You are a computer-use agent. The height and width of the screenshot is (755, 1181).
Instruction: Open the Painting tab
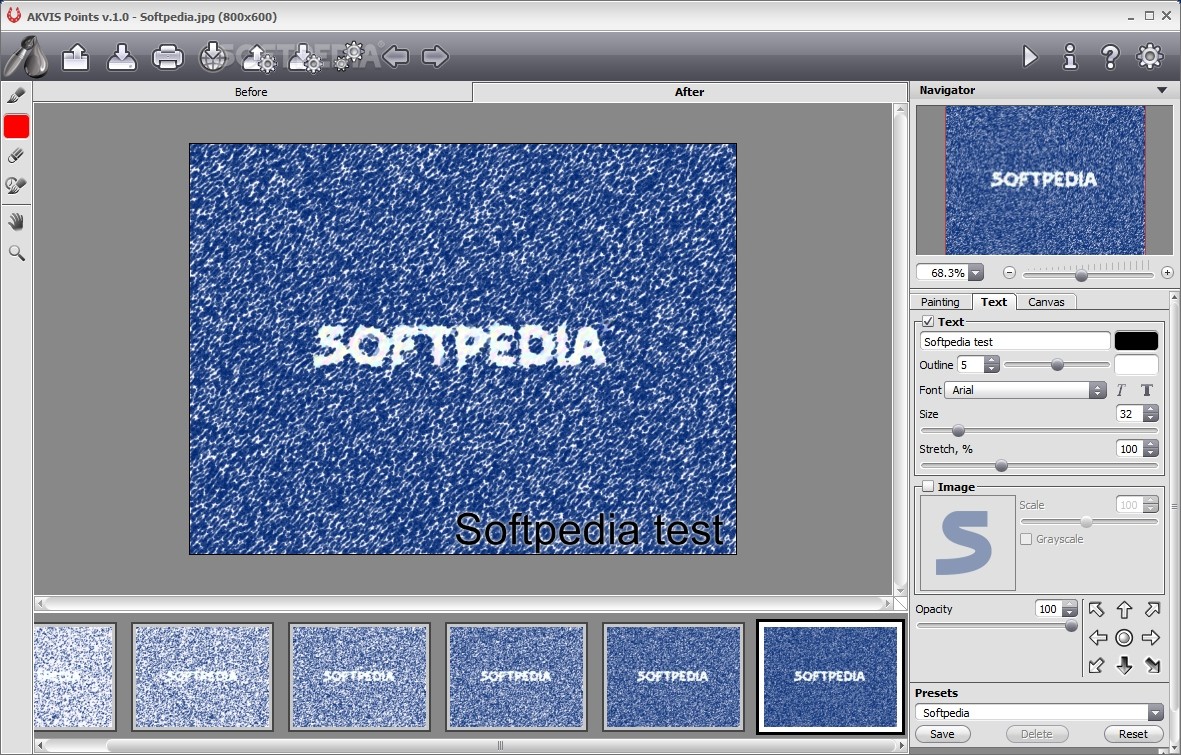940,302
